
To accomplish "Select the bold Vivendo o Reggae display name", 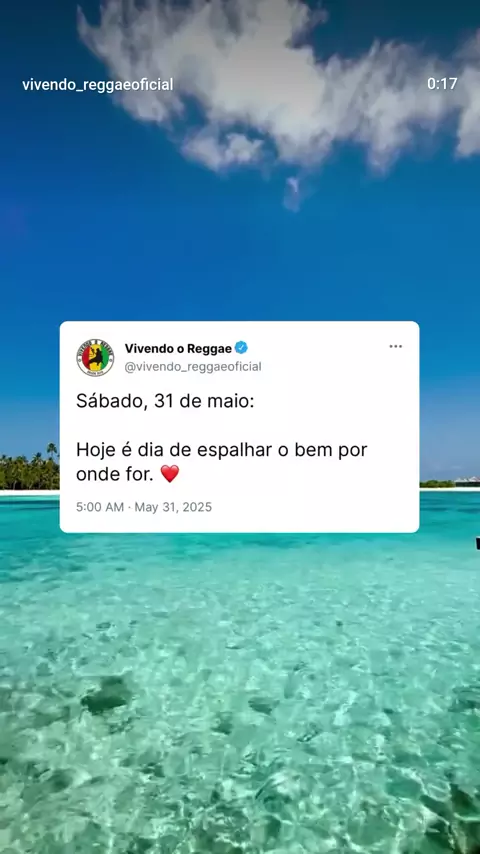I will click(x=178, y=348).
